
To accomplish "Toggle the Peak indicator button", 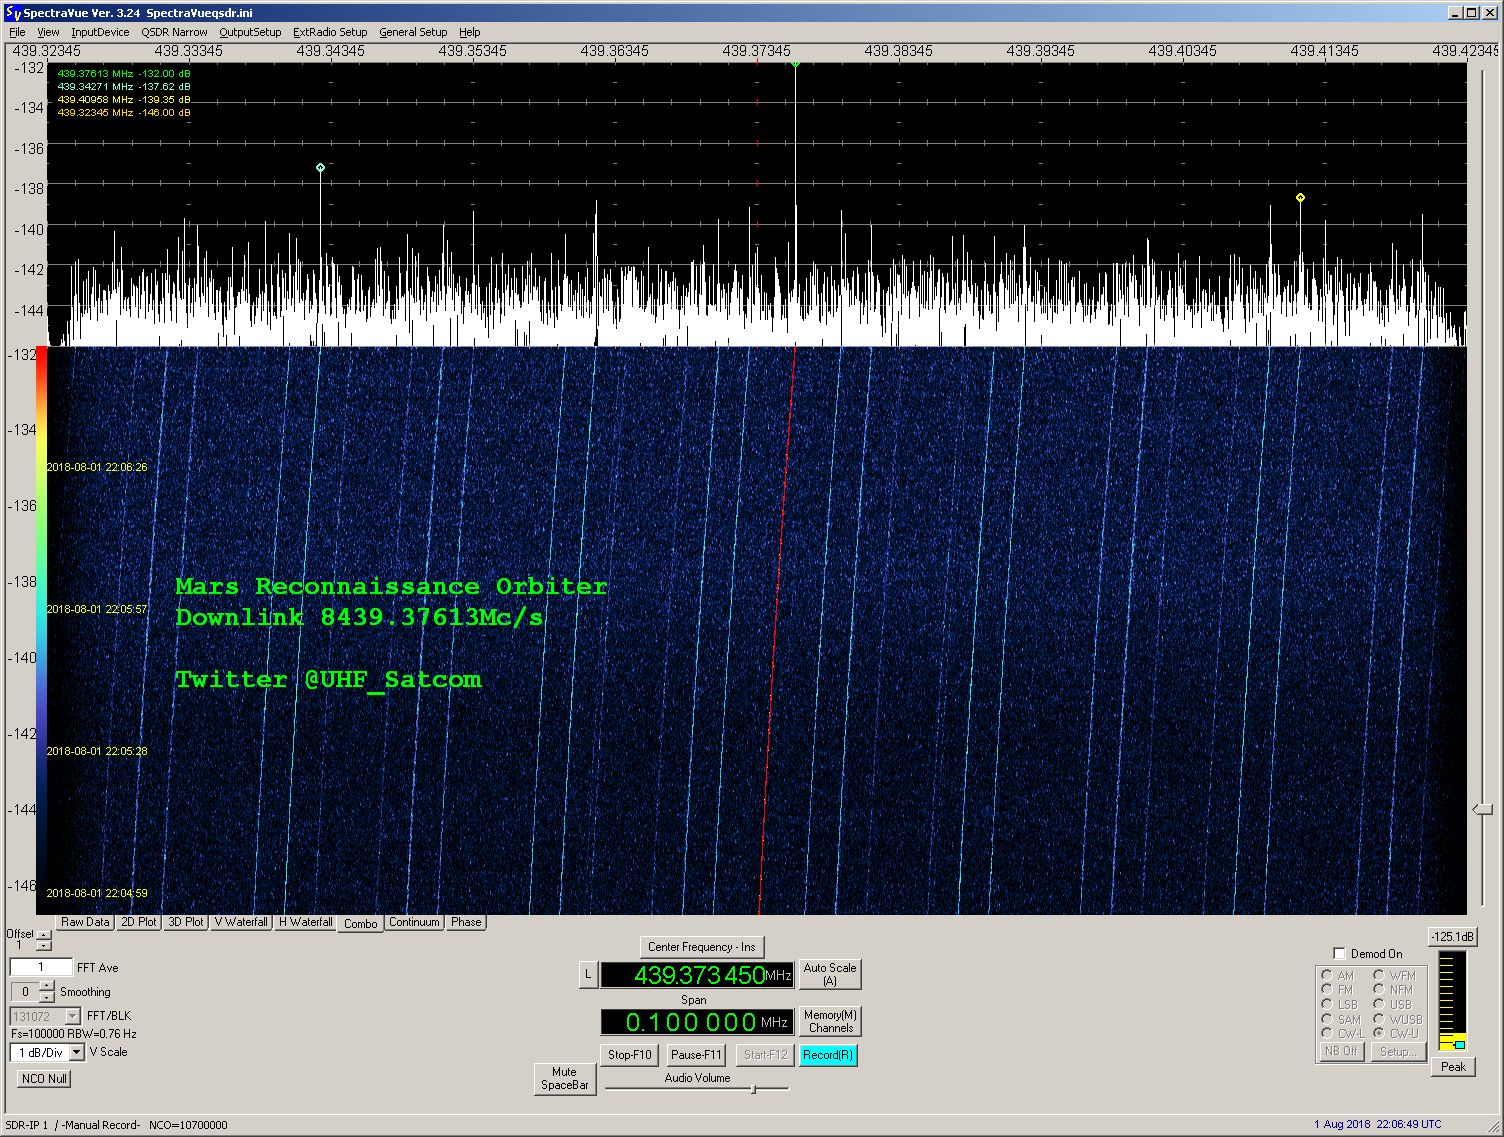I will coord(1452,1066).
